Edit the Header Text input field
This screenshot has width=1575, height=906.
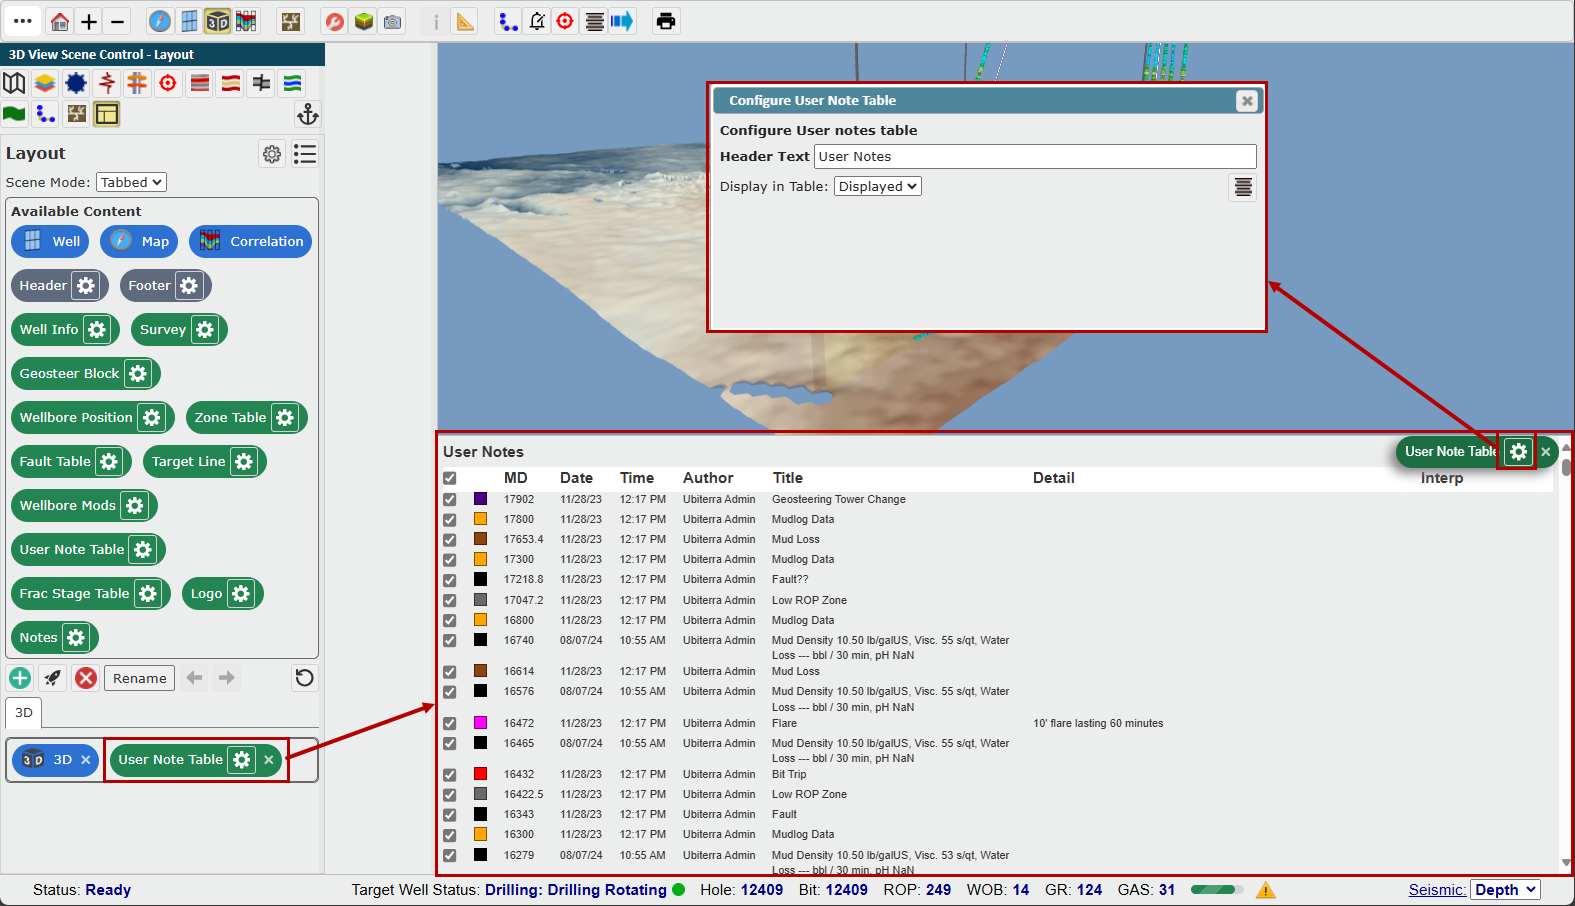pyautogui.click(x=1035, y=156)
